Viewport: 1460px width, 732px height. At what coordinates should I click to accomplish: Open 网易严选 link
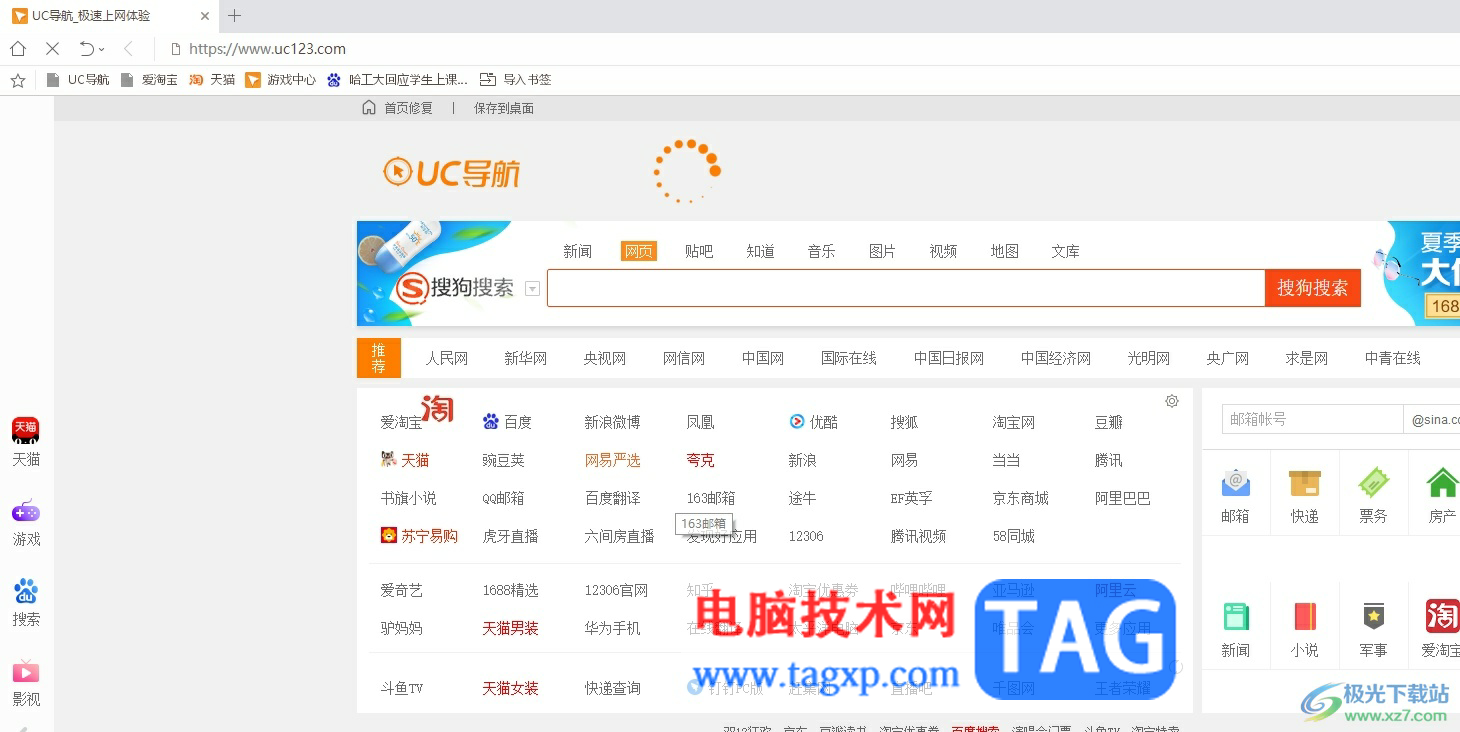612,460
